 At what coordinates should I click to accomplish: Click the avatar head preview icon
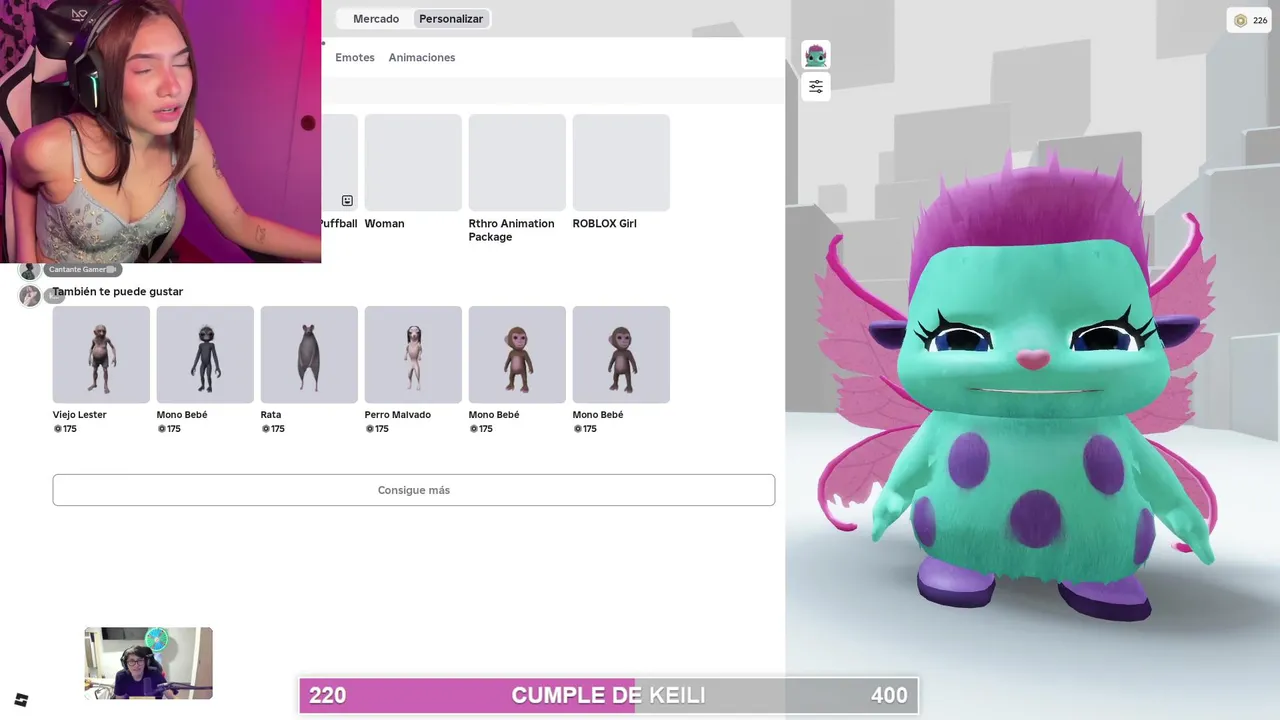[816, 55]
